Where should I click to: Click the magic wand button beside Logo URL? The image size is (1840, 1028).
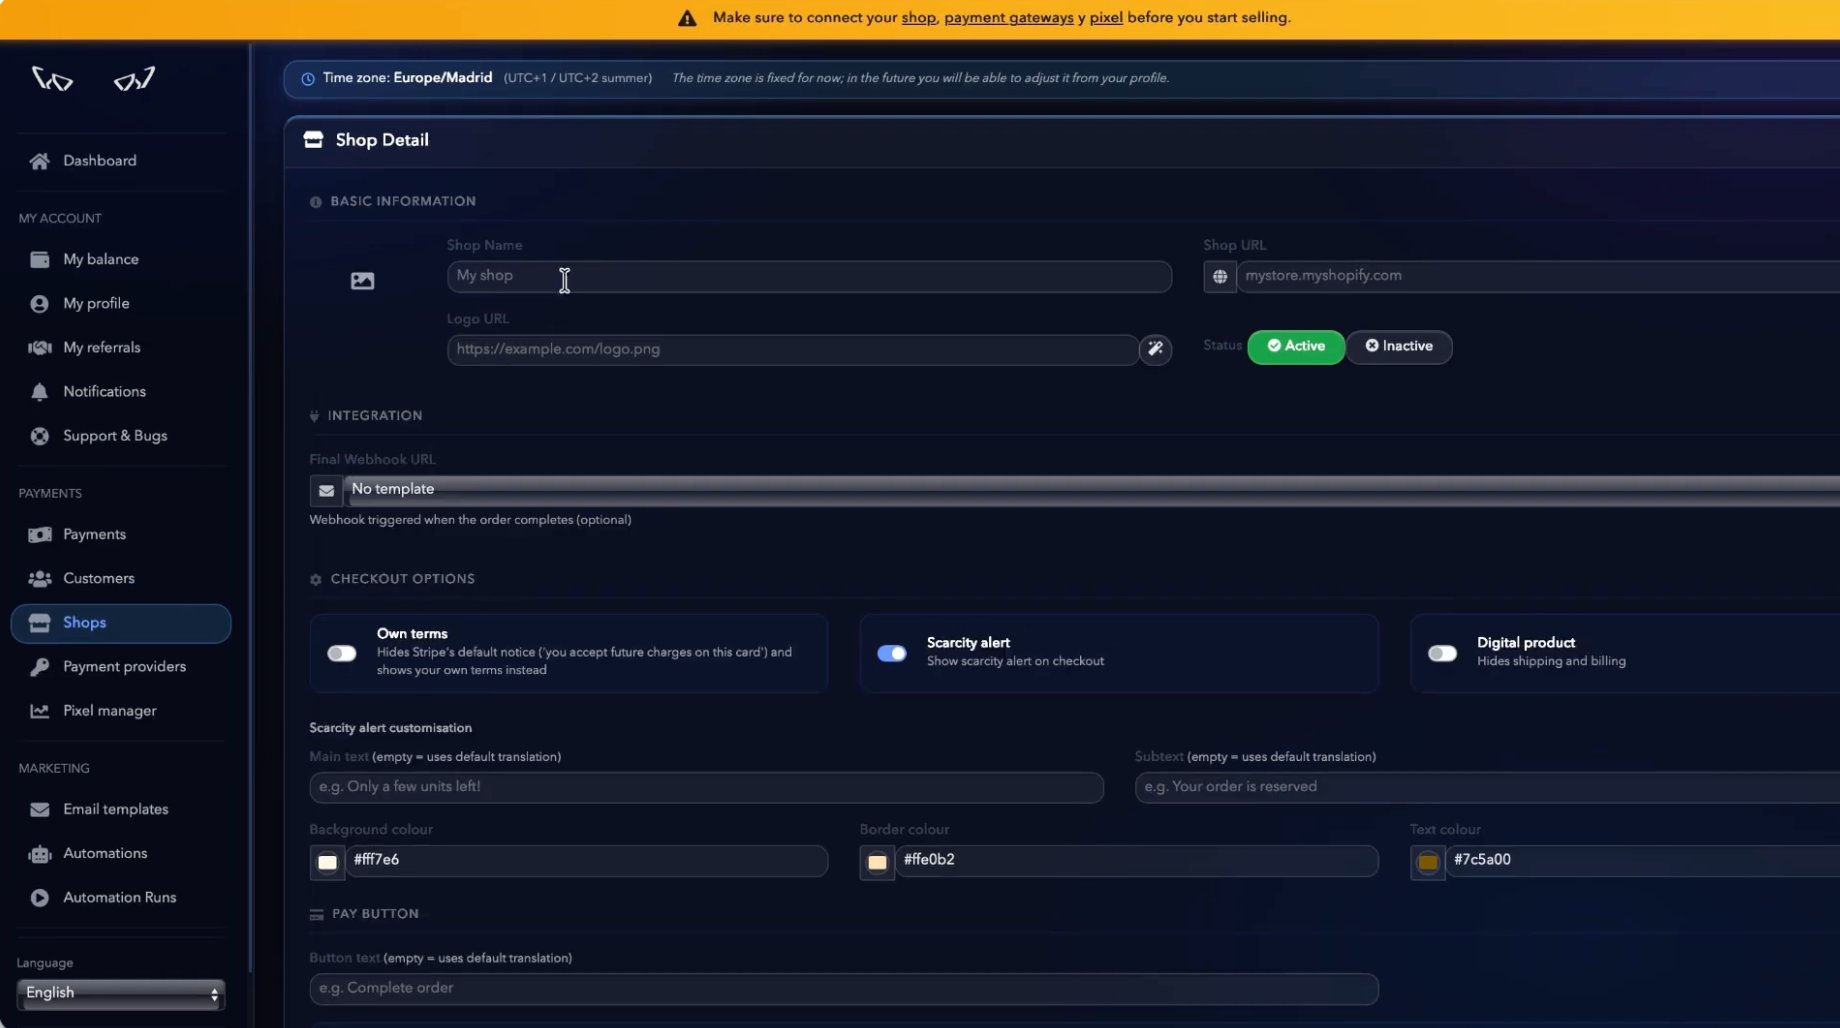click(x=1155, y=349)
